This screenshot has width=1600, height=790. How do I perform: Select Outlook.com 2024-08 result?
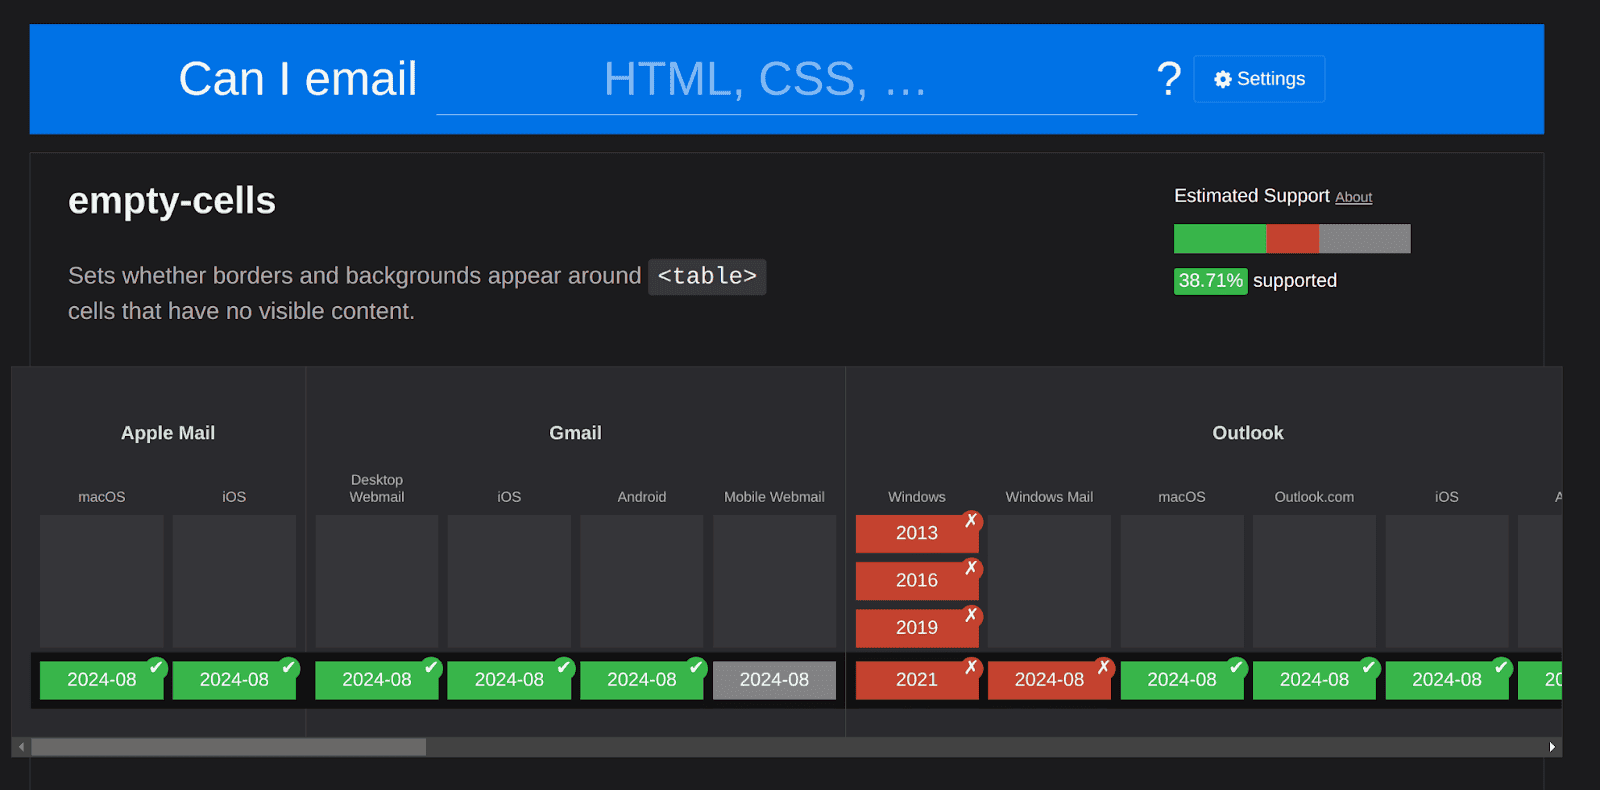[1314, 680]
